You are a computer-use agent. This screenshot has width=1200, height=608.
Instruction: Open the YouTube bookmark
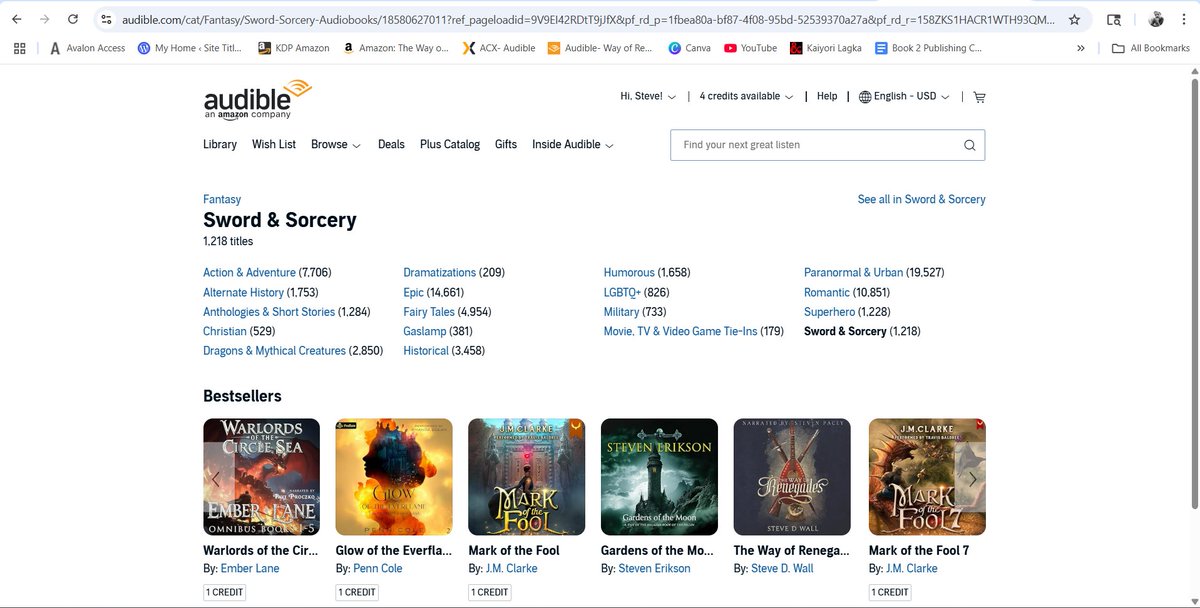[x=751, y=47]
